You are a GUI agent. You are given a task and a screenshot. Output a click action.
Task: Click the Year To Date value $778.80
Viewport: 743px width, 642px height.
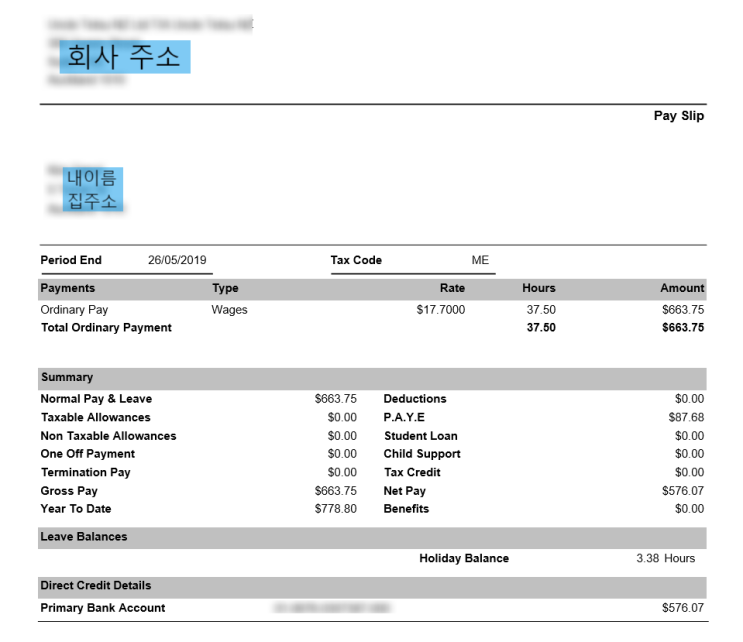(335, 509)
